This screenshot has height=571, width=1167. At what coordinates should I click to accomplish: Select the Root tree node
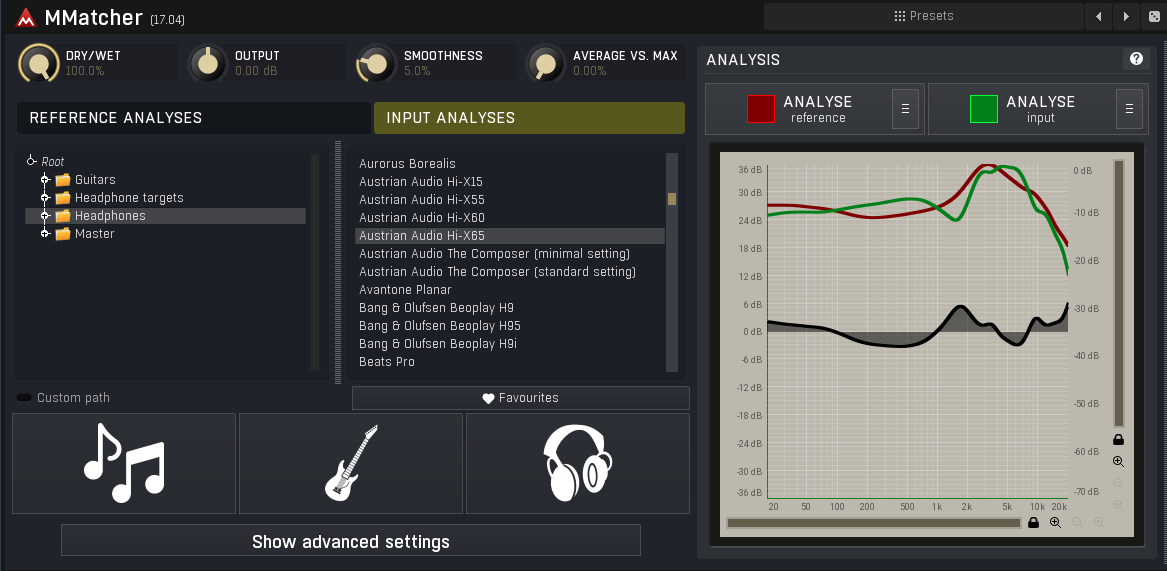pos(52,162)
